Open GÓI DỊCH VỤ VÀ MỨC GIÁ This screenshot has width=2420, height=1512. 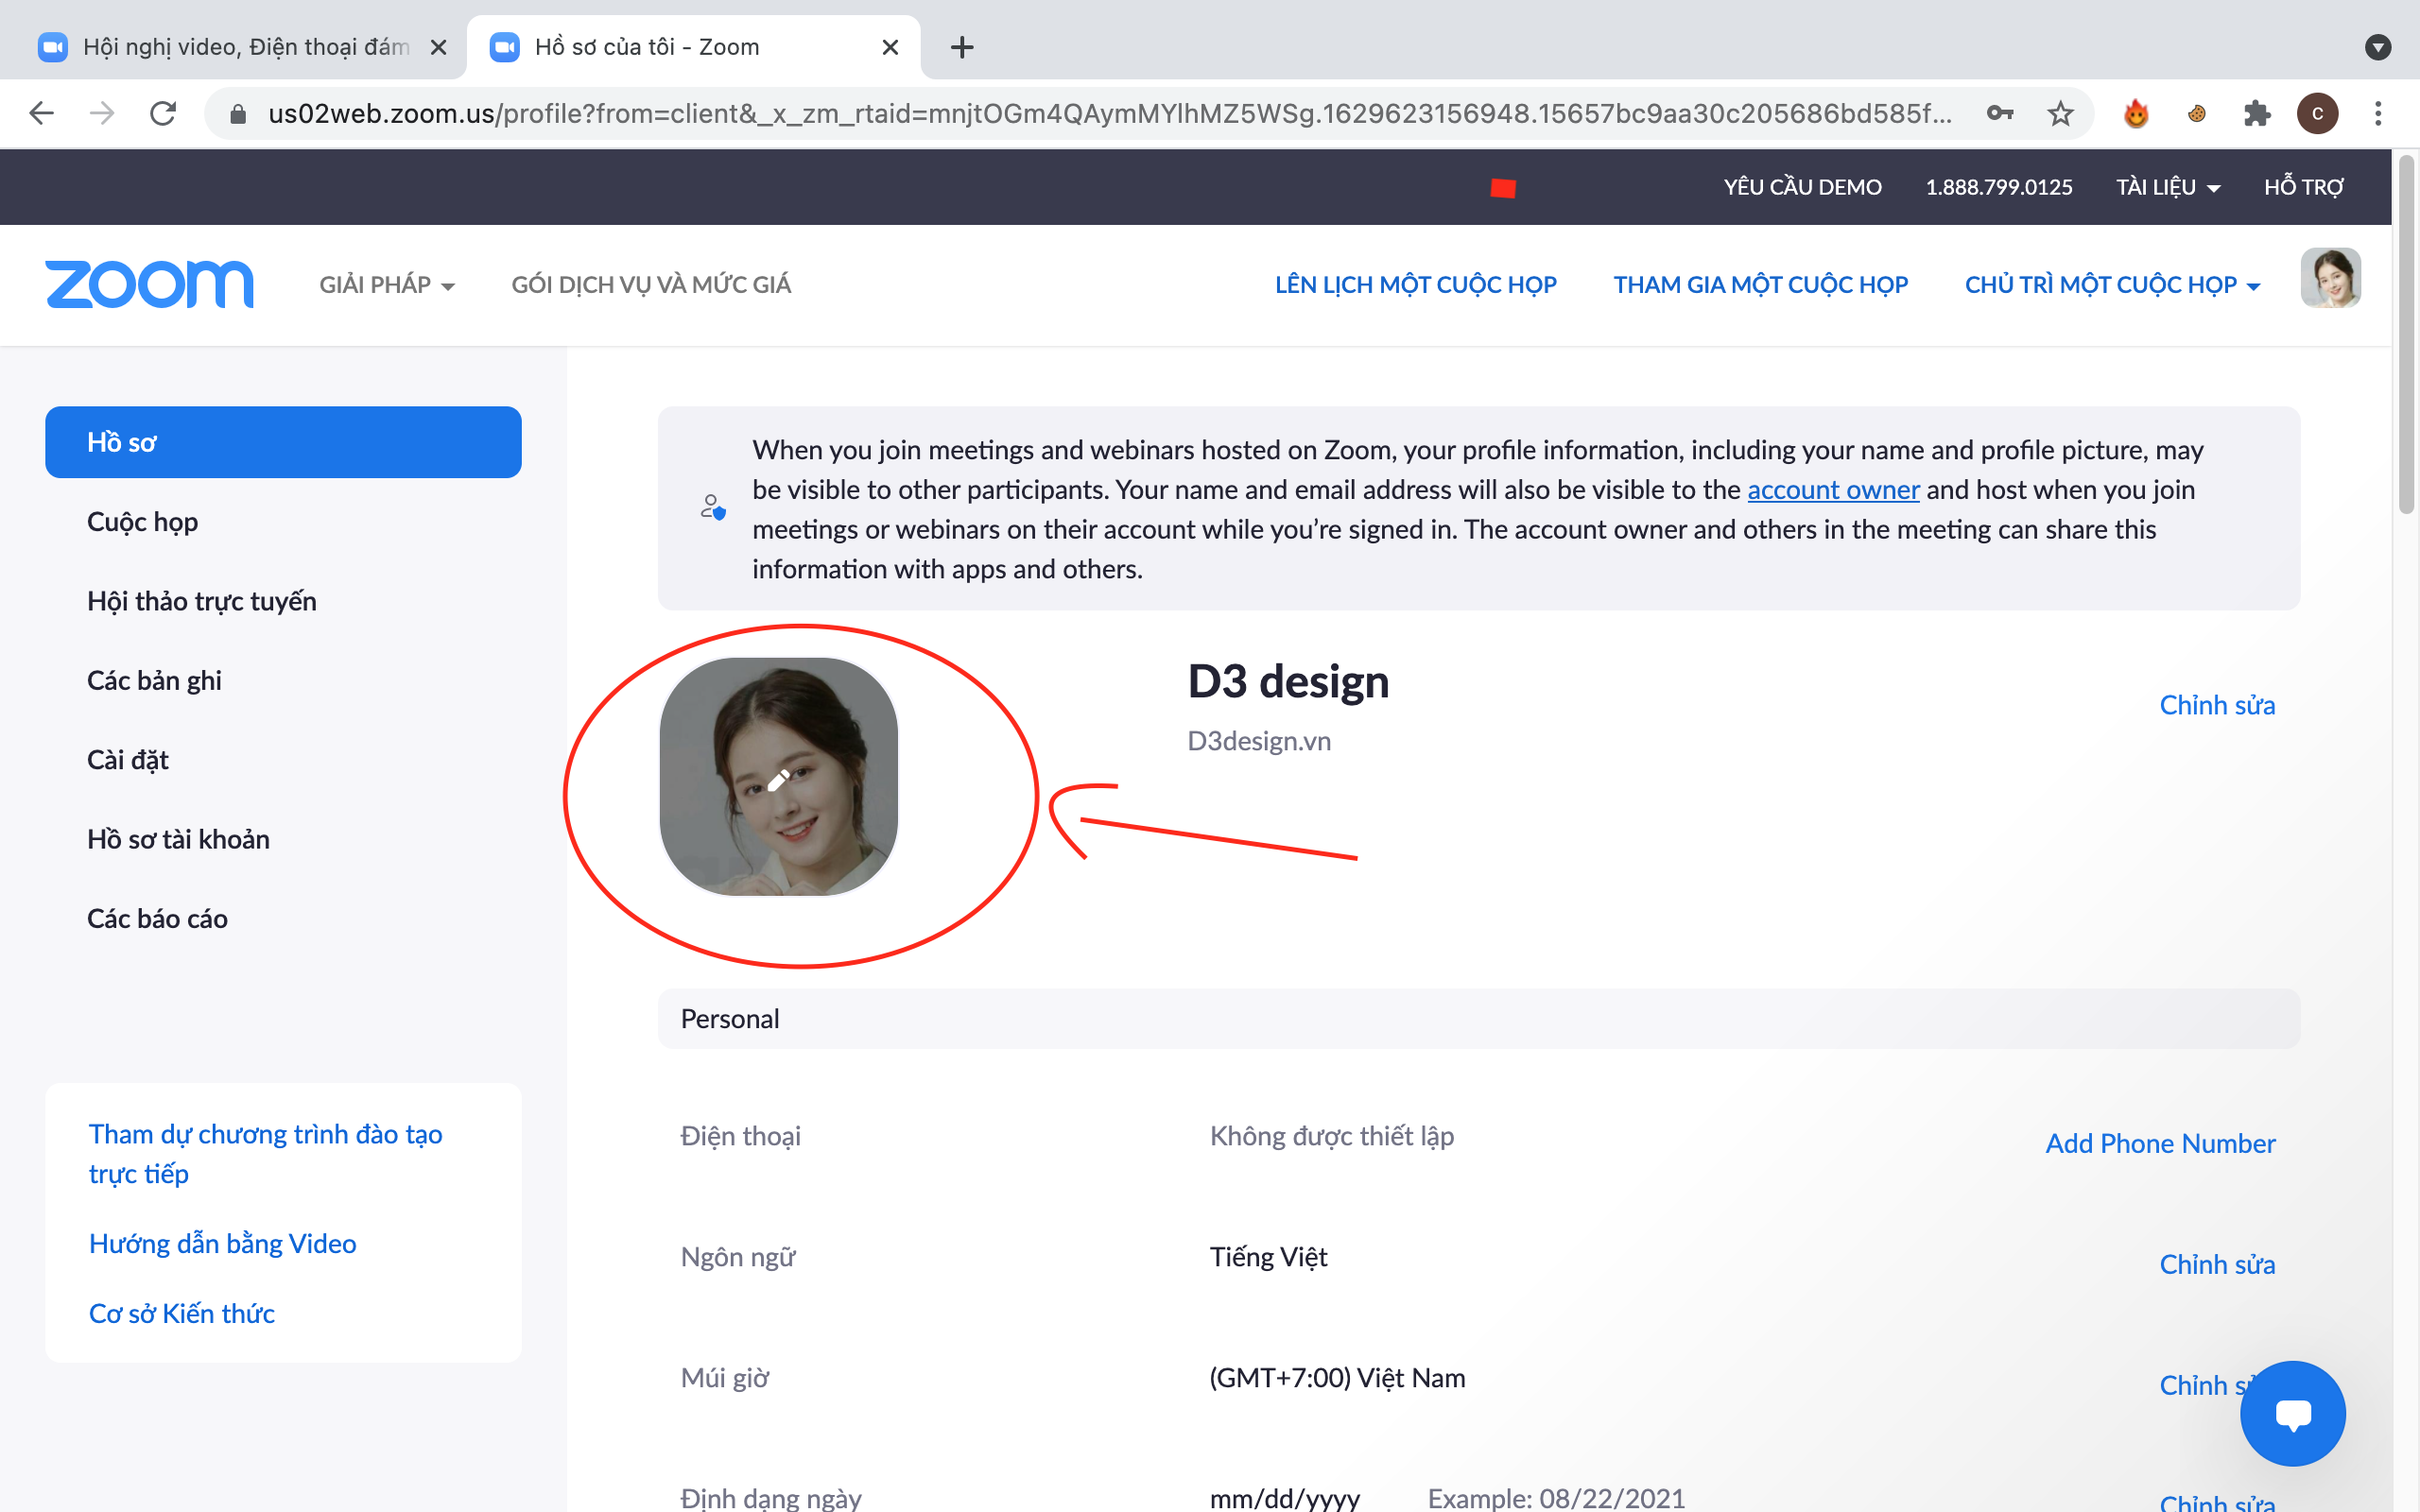[x=651, y=285]
